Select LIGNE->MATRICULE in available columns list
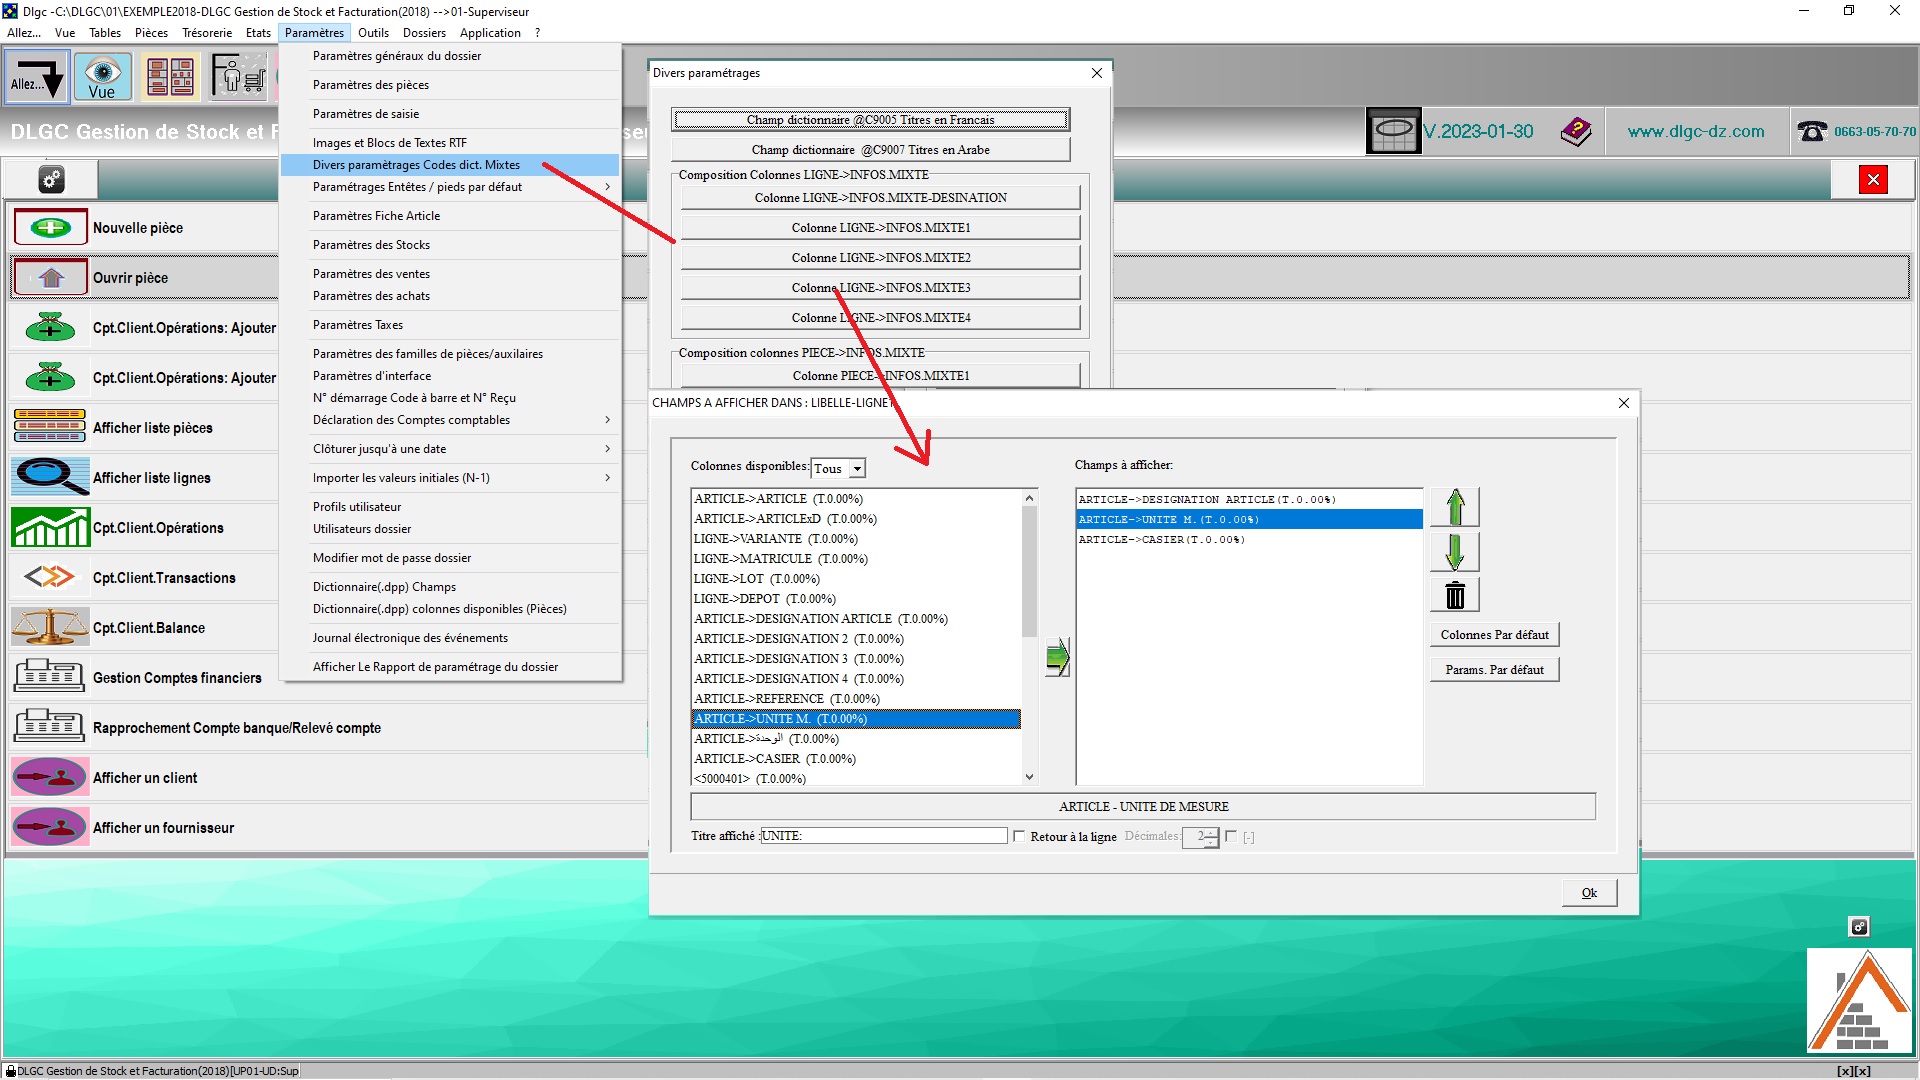The height and width of the screenshot is (1080, 1920). (856, 559)
